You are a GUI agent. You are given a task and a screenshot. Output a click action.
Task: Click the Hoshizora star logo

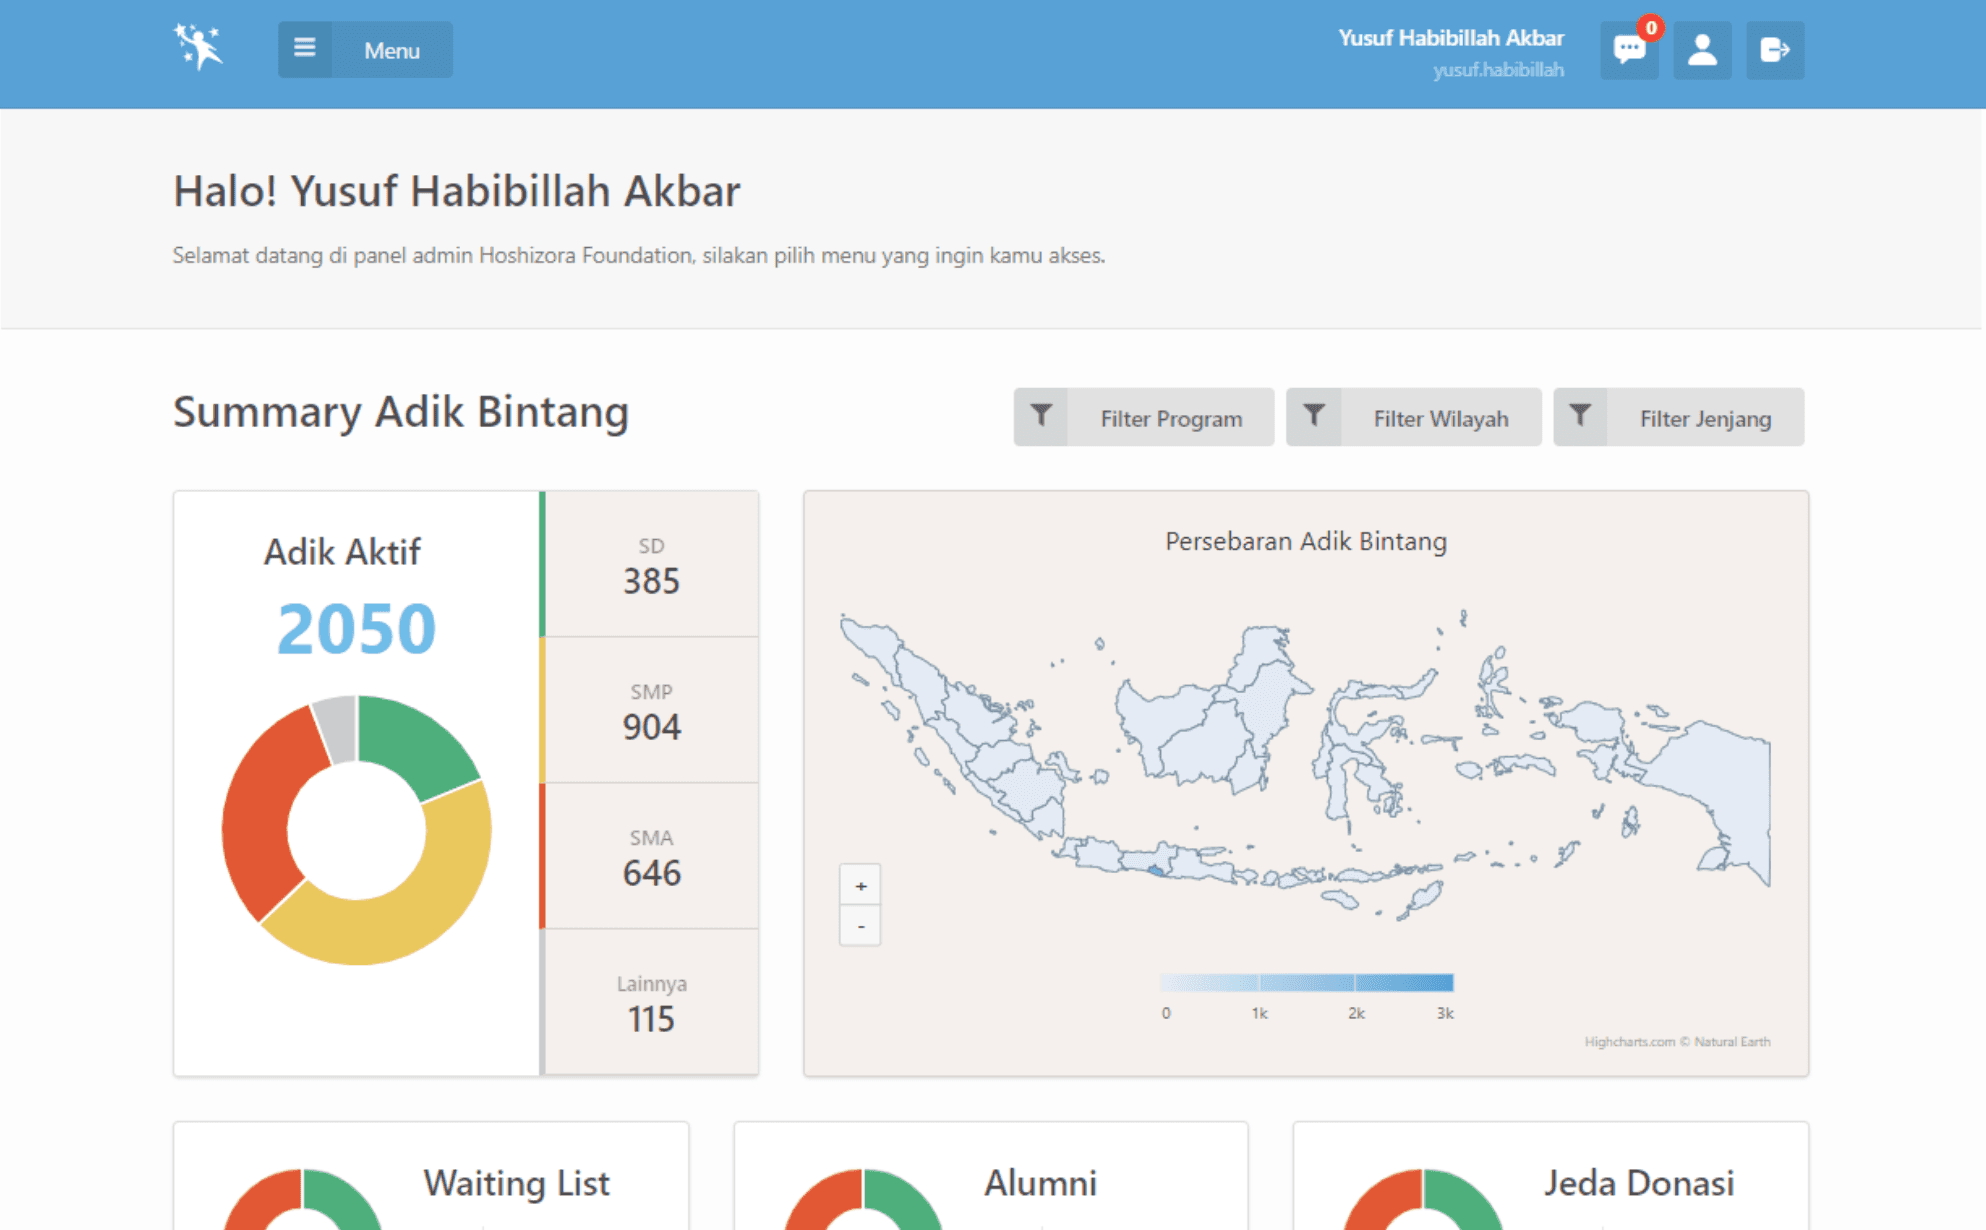point(198,47)
